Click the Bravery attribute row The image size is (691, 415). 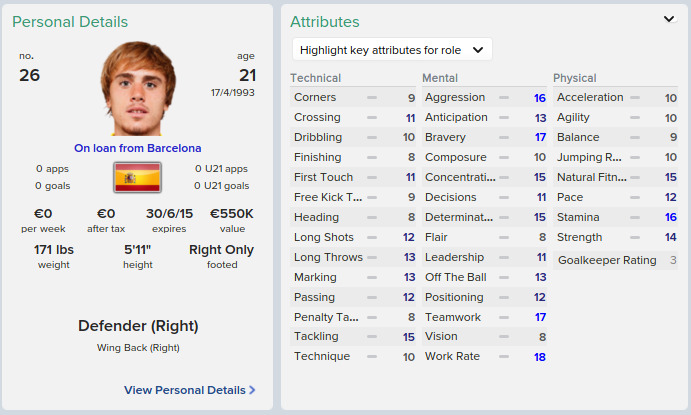pos(484,137)
